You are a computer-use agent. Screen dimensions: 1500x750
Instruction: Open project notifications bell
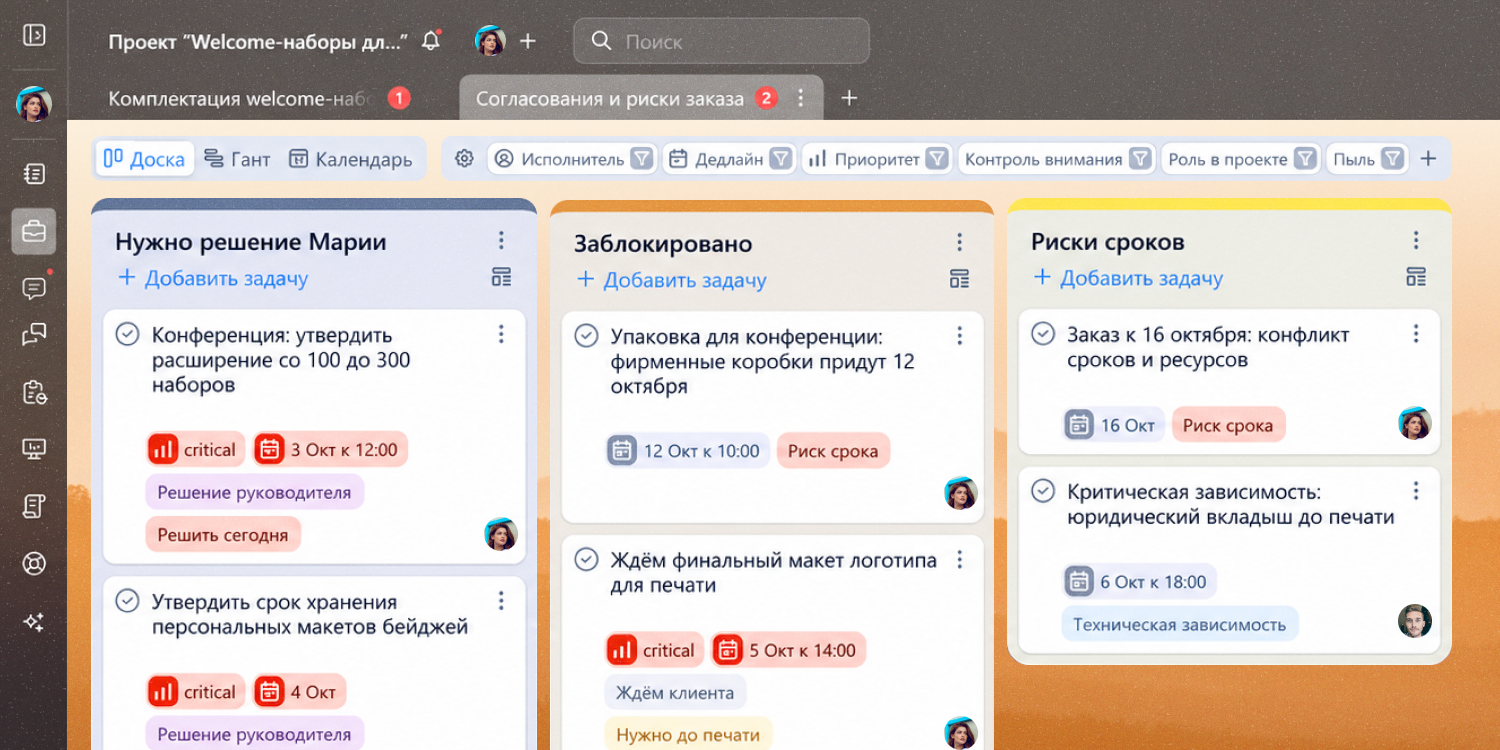point(431,41)
